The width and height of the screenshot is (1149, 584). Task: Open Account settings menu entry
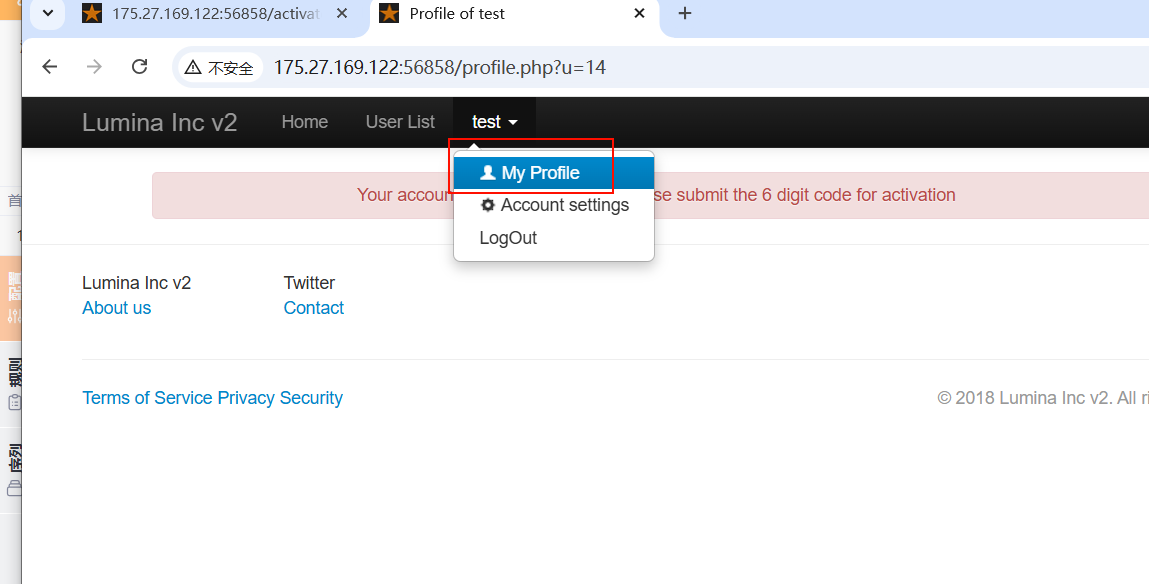pyautogui.click(x=564, y=205)
